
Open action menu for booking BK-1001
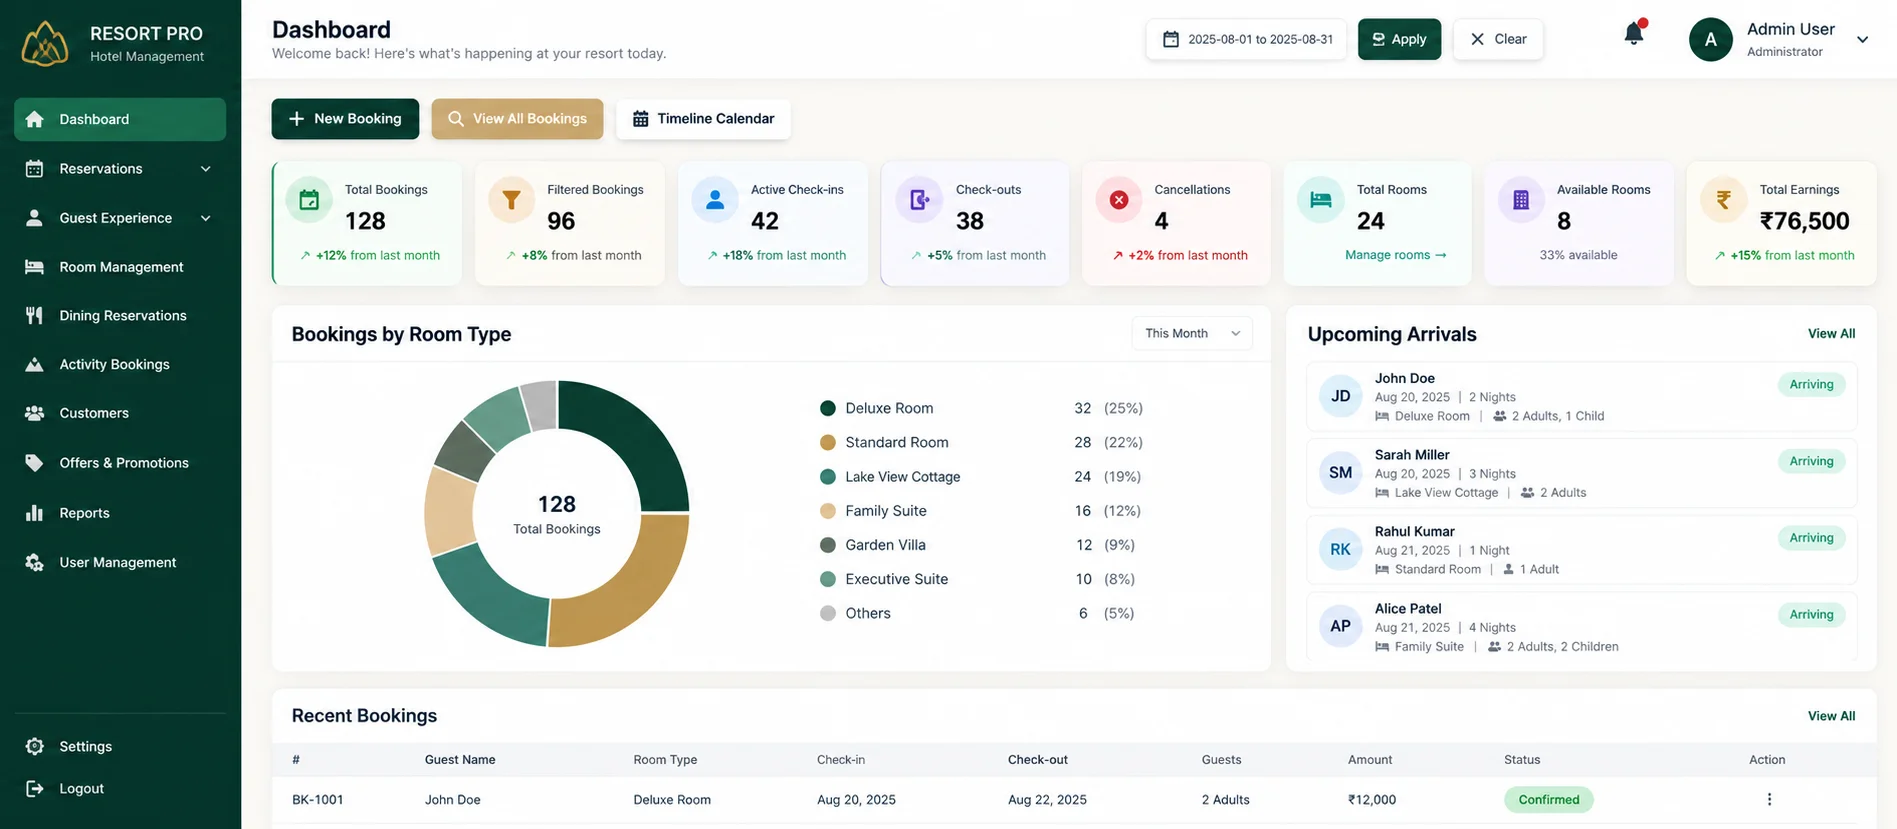pyautogui.click(x=1769, y=799)
